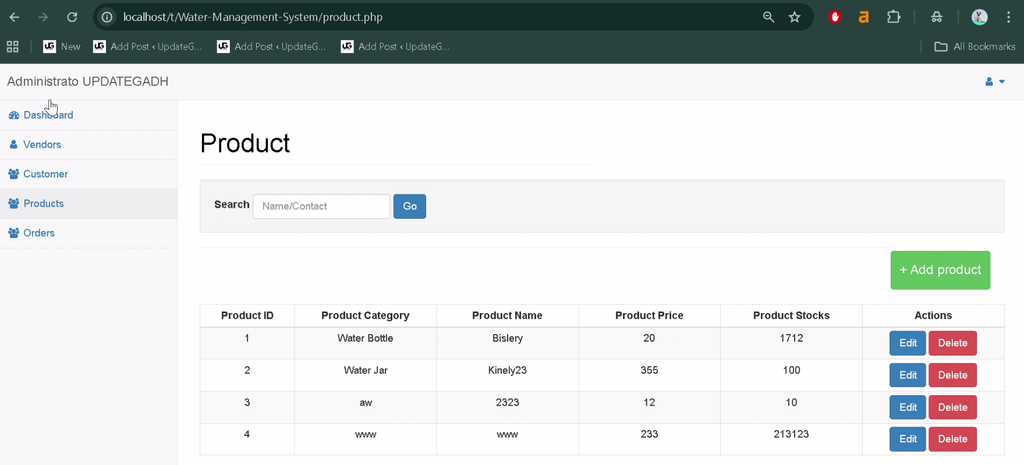1024x465 pixels.
Task: Click the '+ Add product' button
Action: pyautogui.click(x=940, y=270)
